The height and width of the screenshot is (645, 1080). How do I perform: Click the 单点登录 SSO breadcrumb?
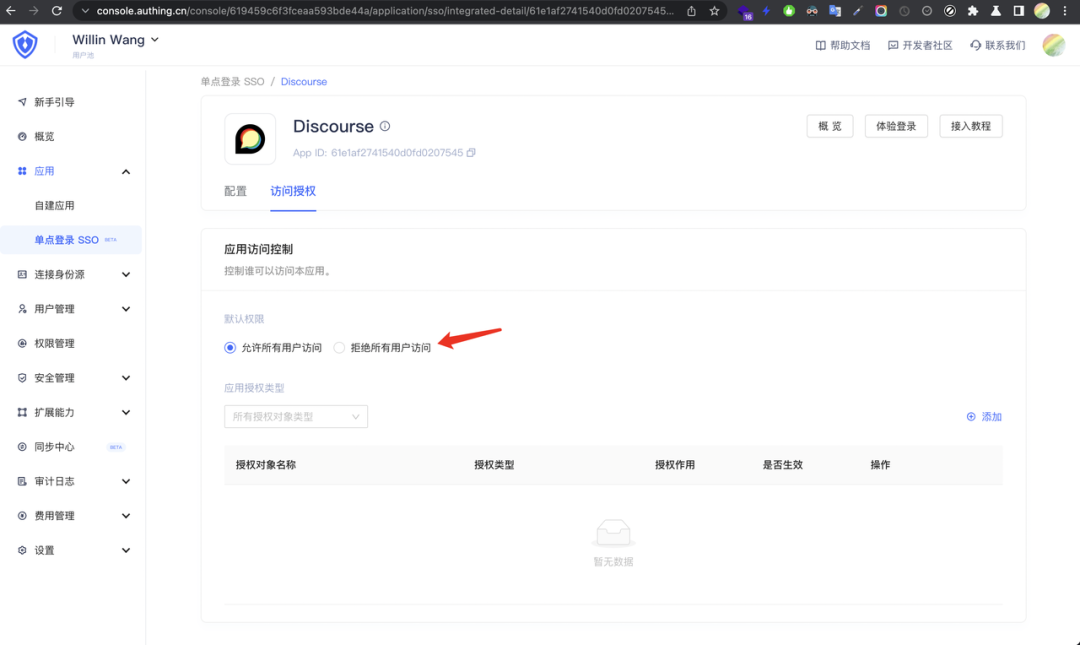[233, 81]
